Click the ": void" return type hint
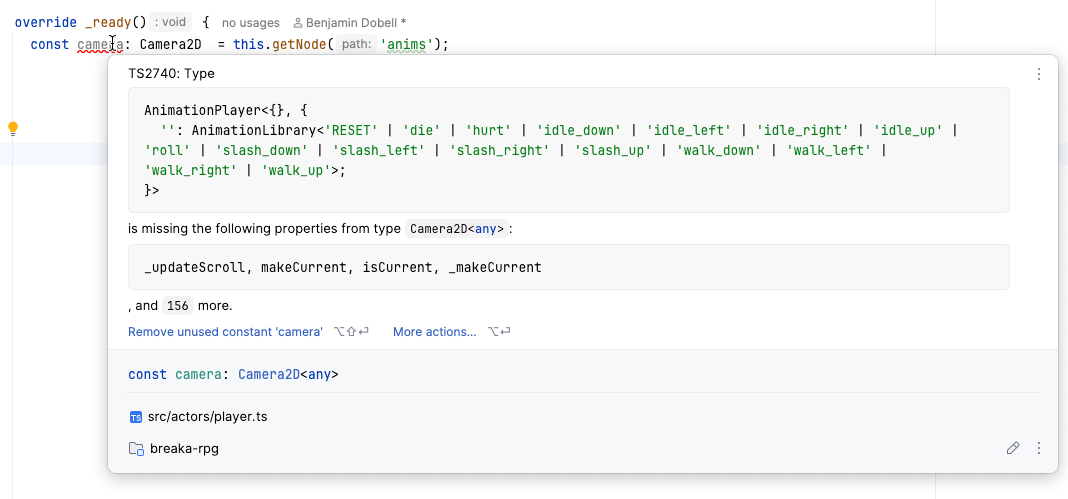The height and width of the screenshot is (499, 1068). coord(171,22)
